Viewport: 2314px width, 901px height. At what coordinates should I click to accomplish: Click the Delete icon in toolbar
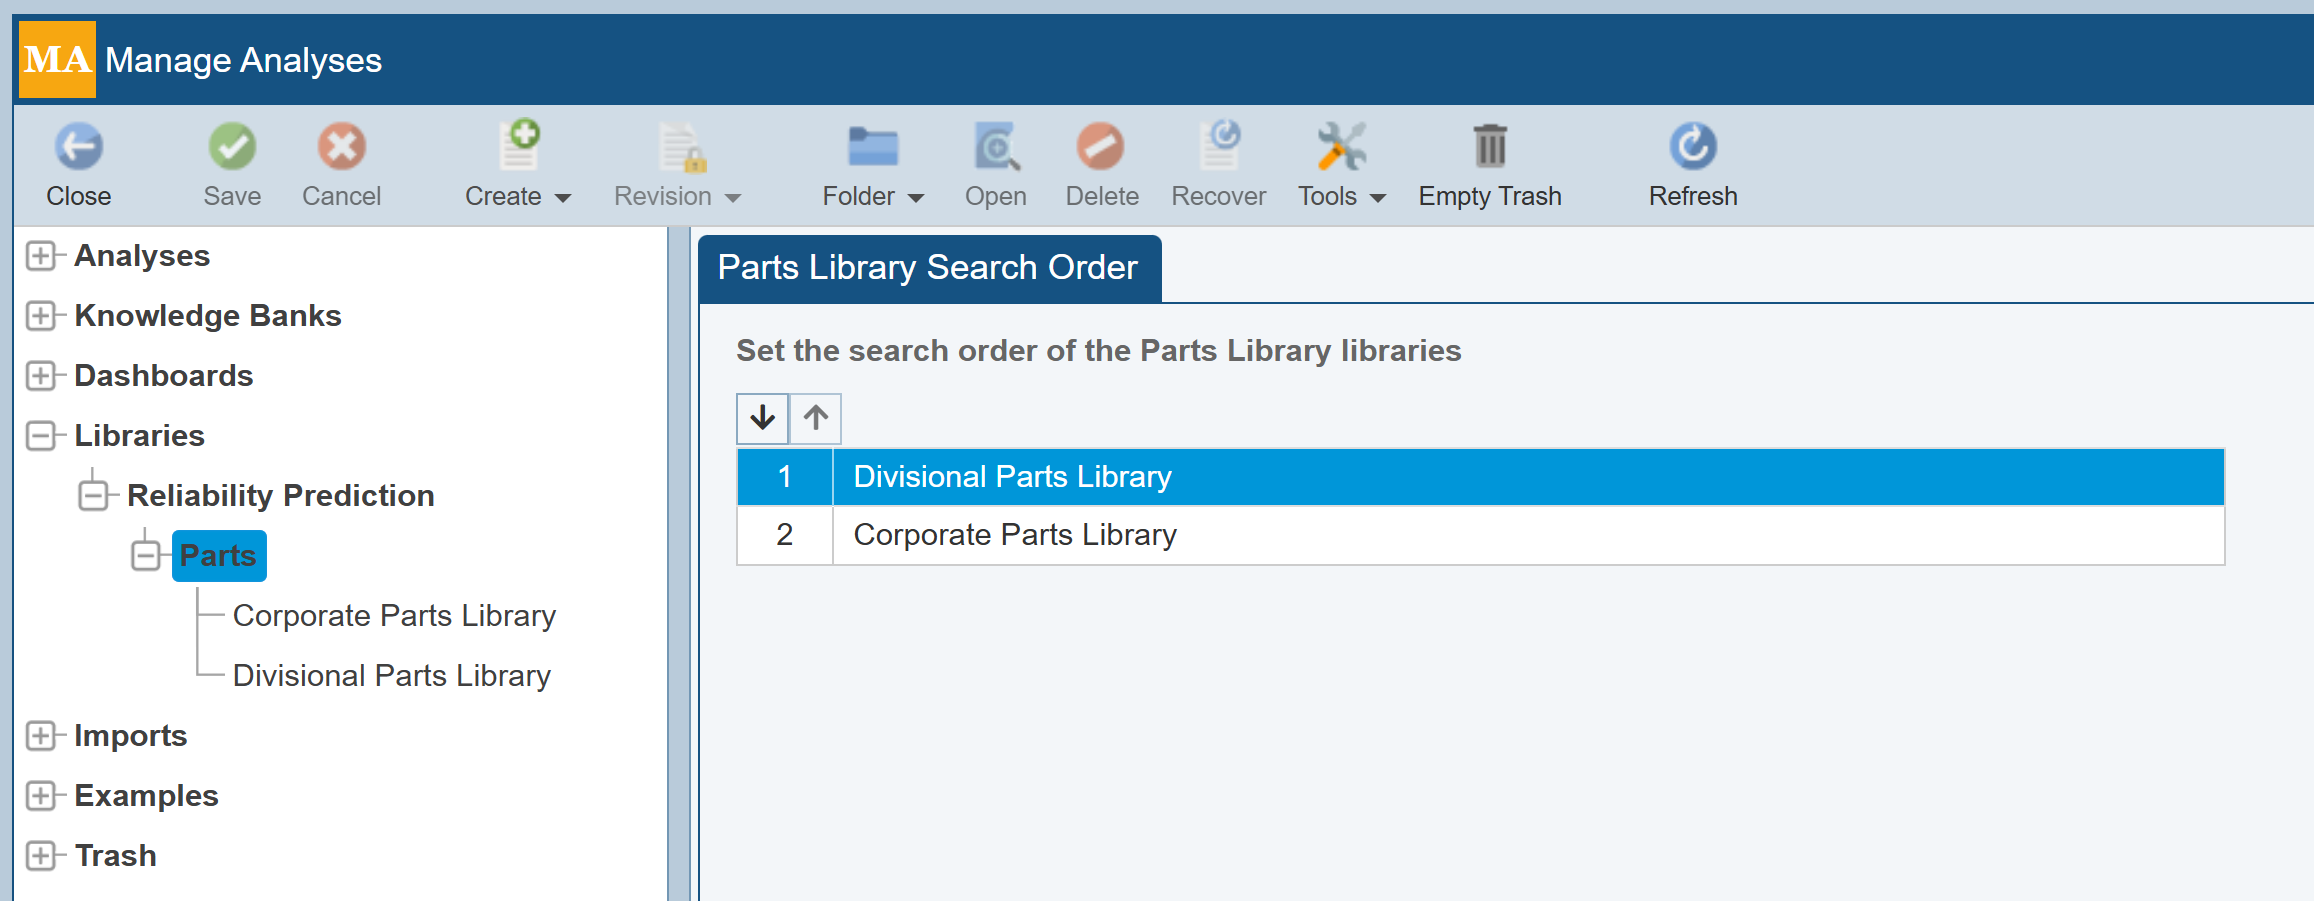coord(1101,148)
